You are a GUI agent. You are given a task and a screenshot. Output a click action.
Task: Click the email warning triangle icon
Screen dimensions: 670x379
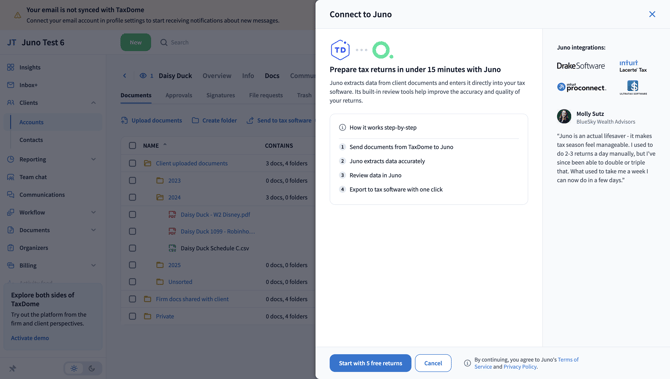pyautogui.click(x=18, y=15)
